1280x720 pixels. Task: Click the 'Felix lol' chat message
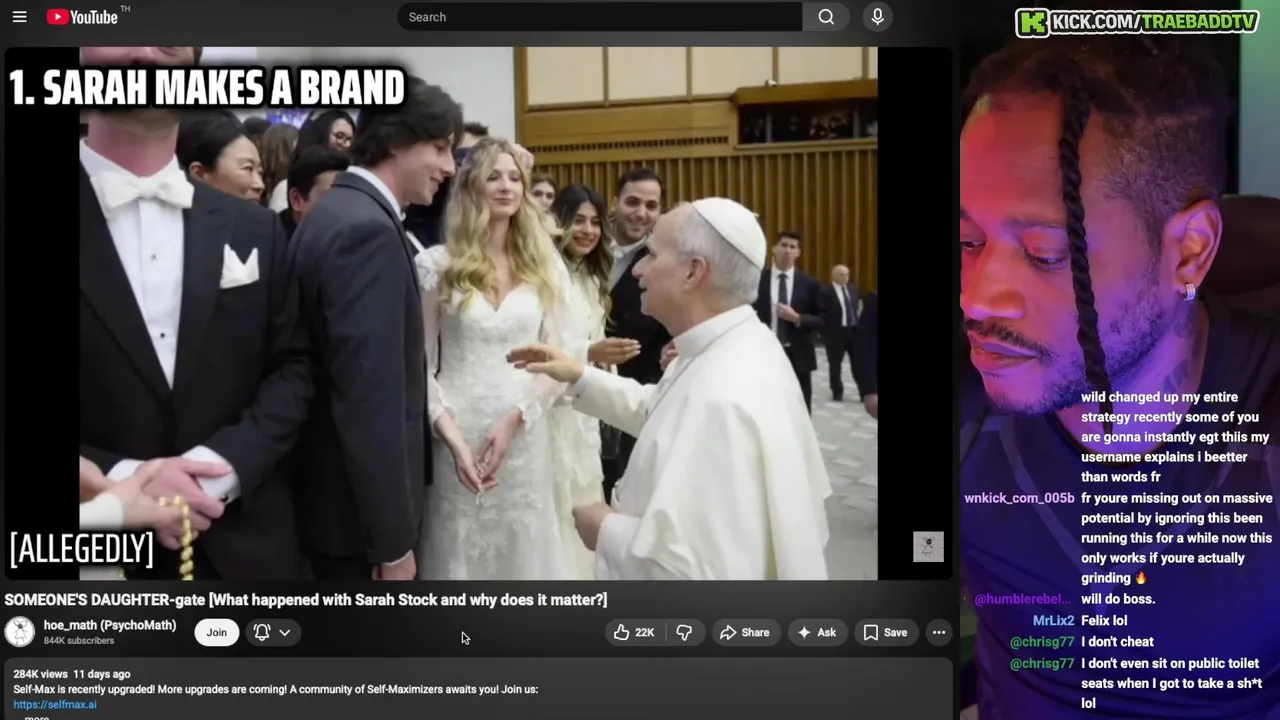coord(1104,621)
